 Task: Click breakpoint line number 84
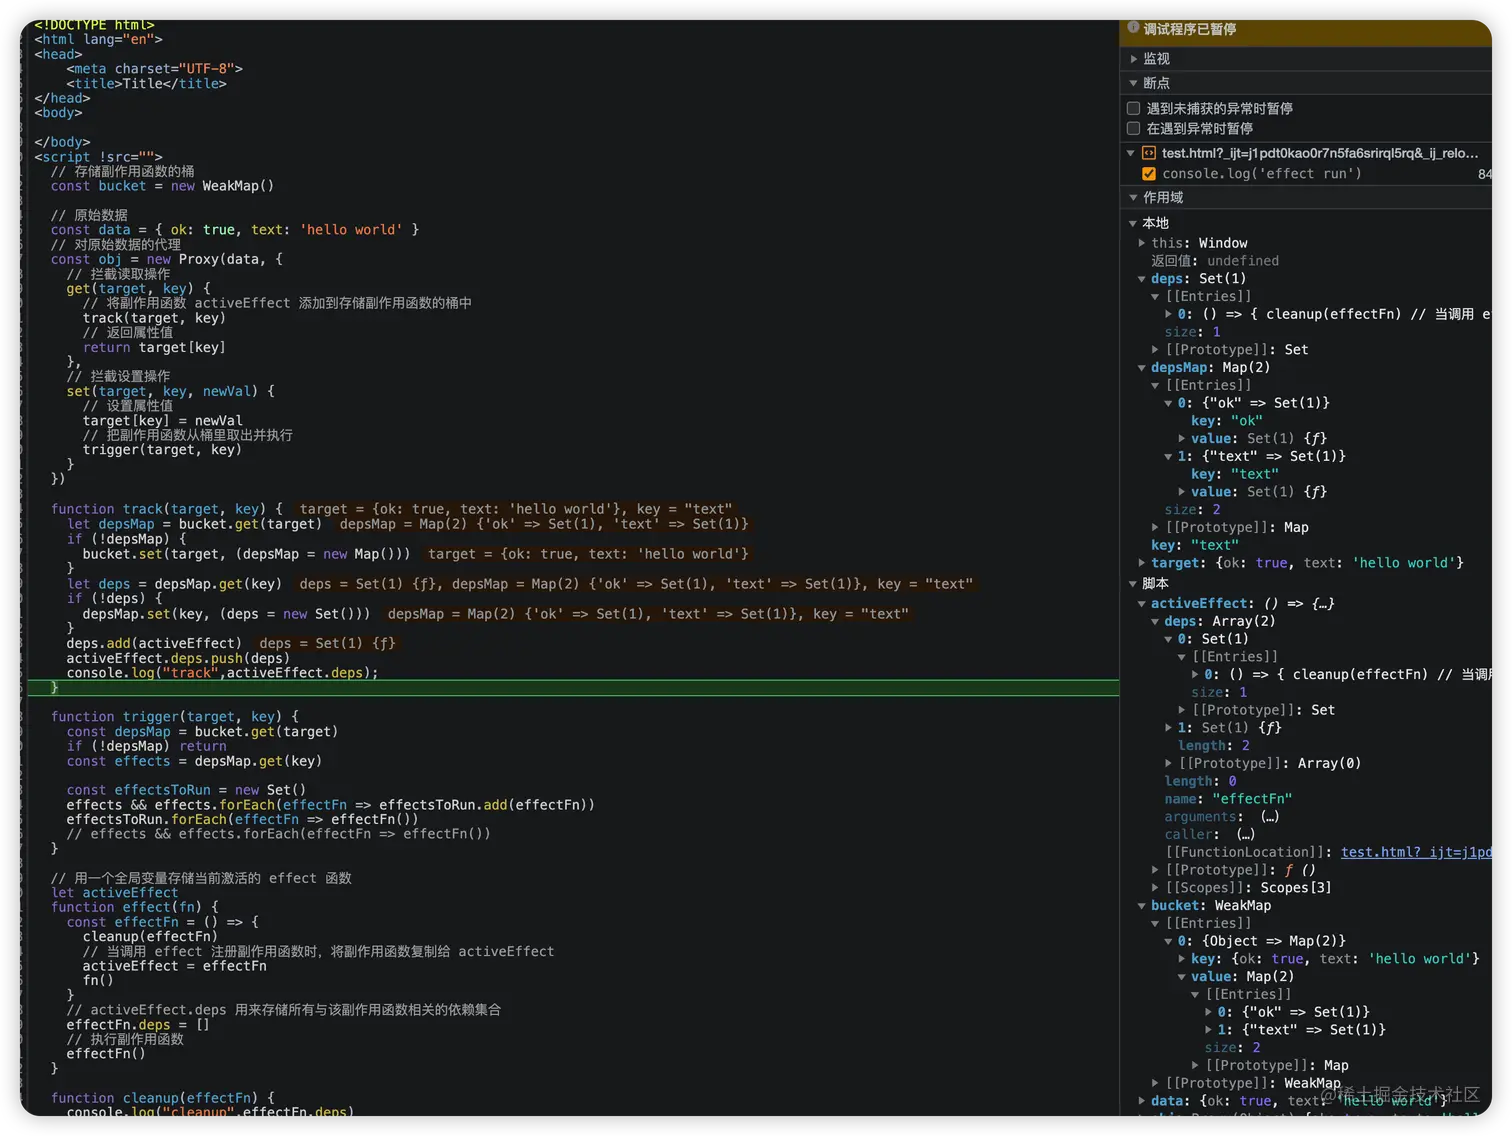click(x=1484, y=174)
